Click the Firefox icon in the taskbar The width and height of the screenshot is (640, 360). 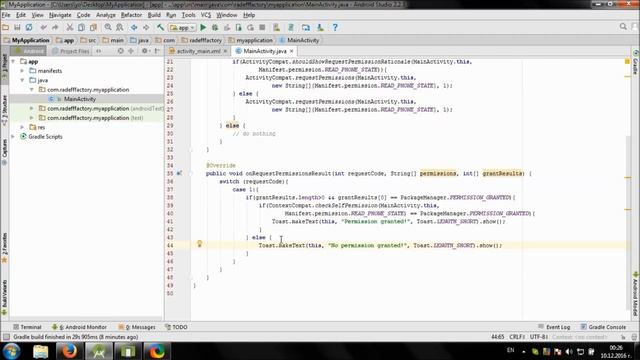click(69, 351)
